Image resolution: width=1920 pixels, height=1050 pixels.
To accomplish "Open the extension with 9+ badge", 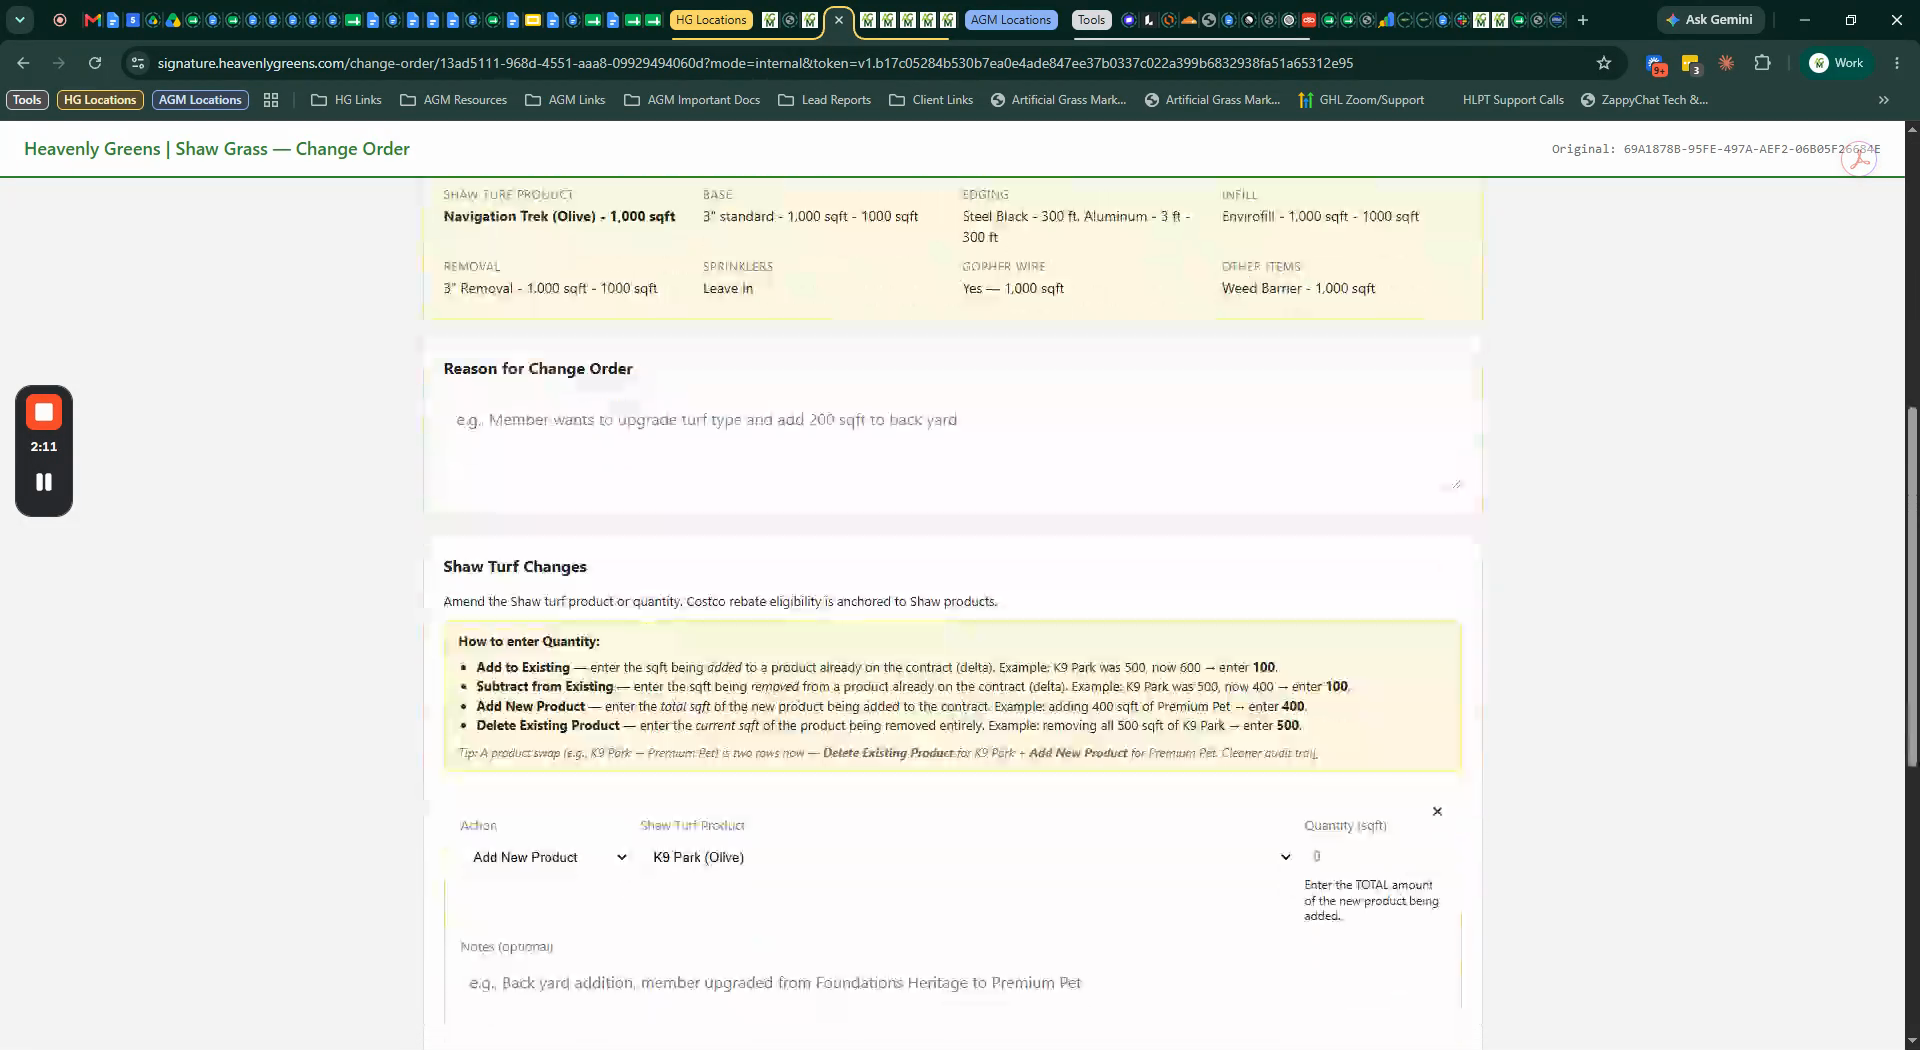I will (x=1656, y=64).
